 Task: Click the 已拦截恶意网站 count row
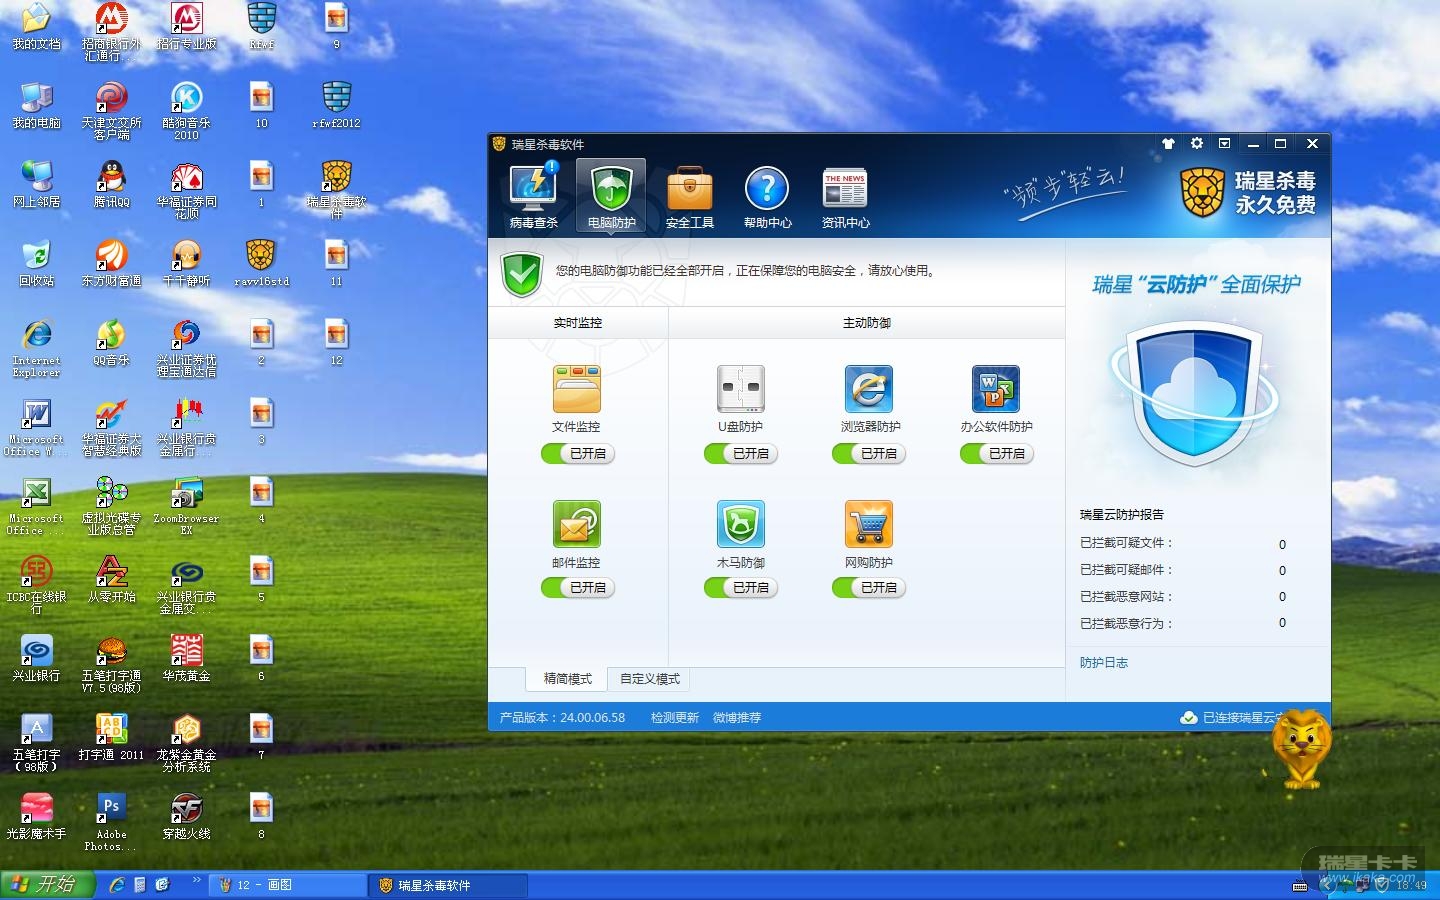point(1184,597)
